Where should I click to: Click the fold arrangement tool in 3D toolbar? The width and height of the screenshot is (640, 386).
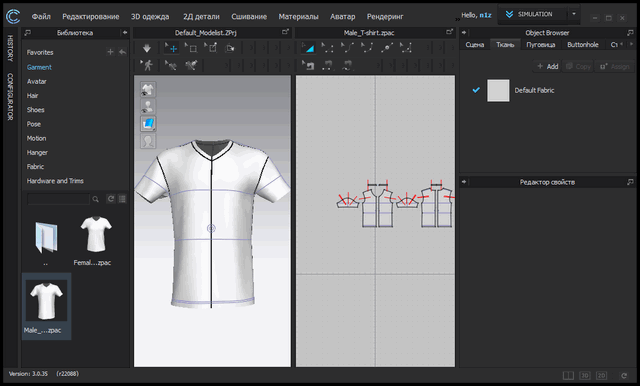[230, 48]
